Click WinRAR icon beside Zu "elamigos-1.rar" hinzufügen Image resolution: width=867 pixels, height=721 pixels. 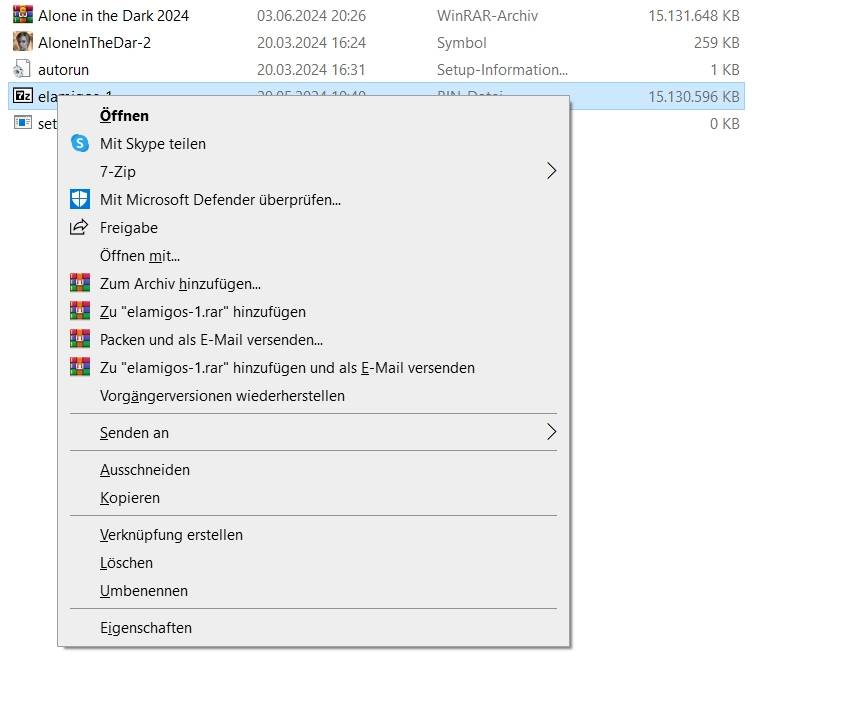pos(80,311)
